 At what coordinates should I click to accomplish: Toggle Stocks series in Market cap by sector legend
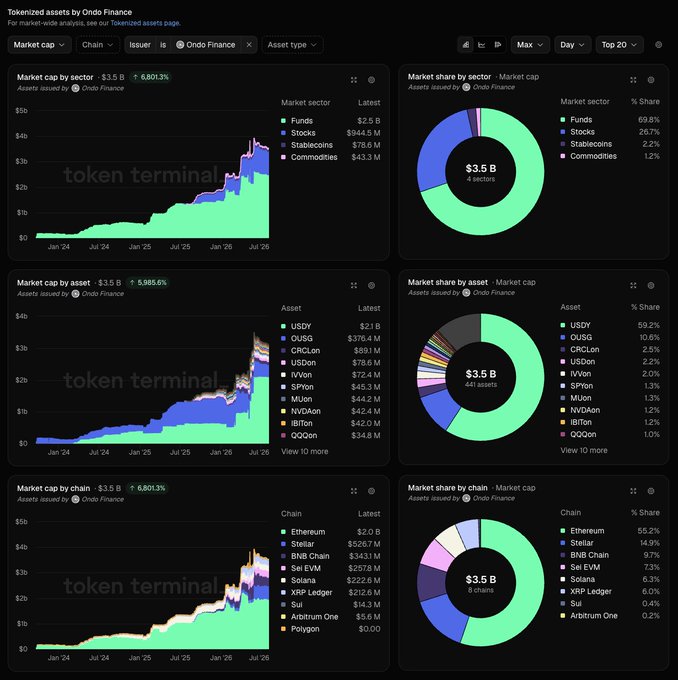click(331, 133)
